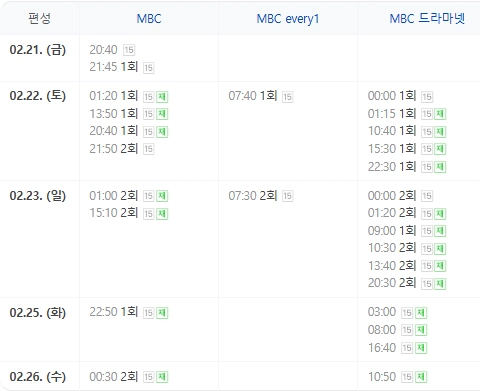Click the MBC 20:40 entry on 02.21
This screenshot has height=391, width=480.
coord(103,50)
